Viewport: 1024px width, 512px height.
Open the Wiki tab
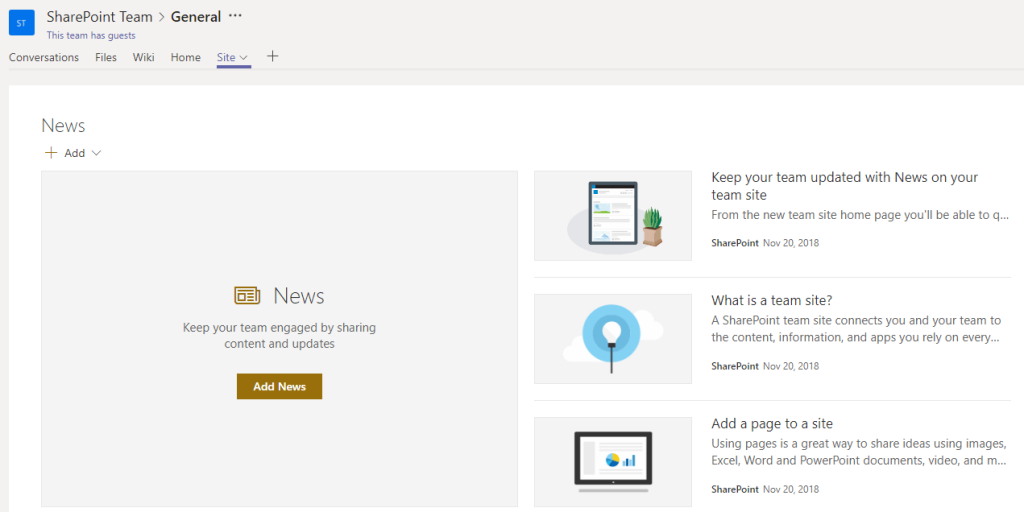144,57
